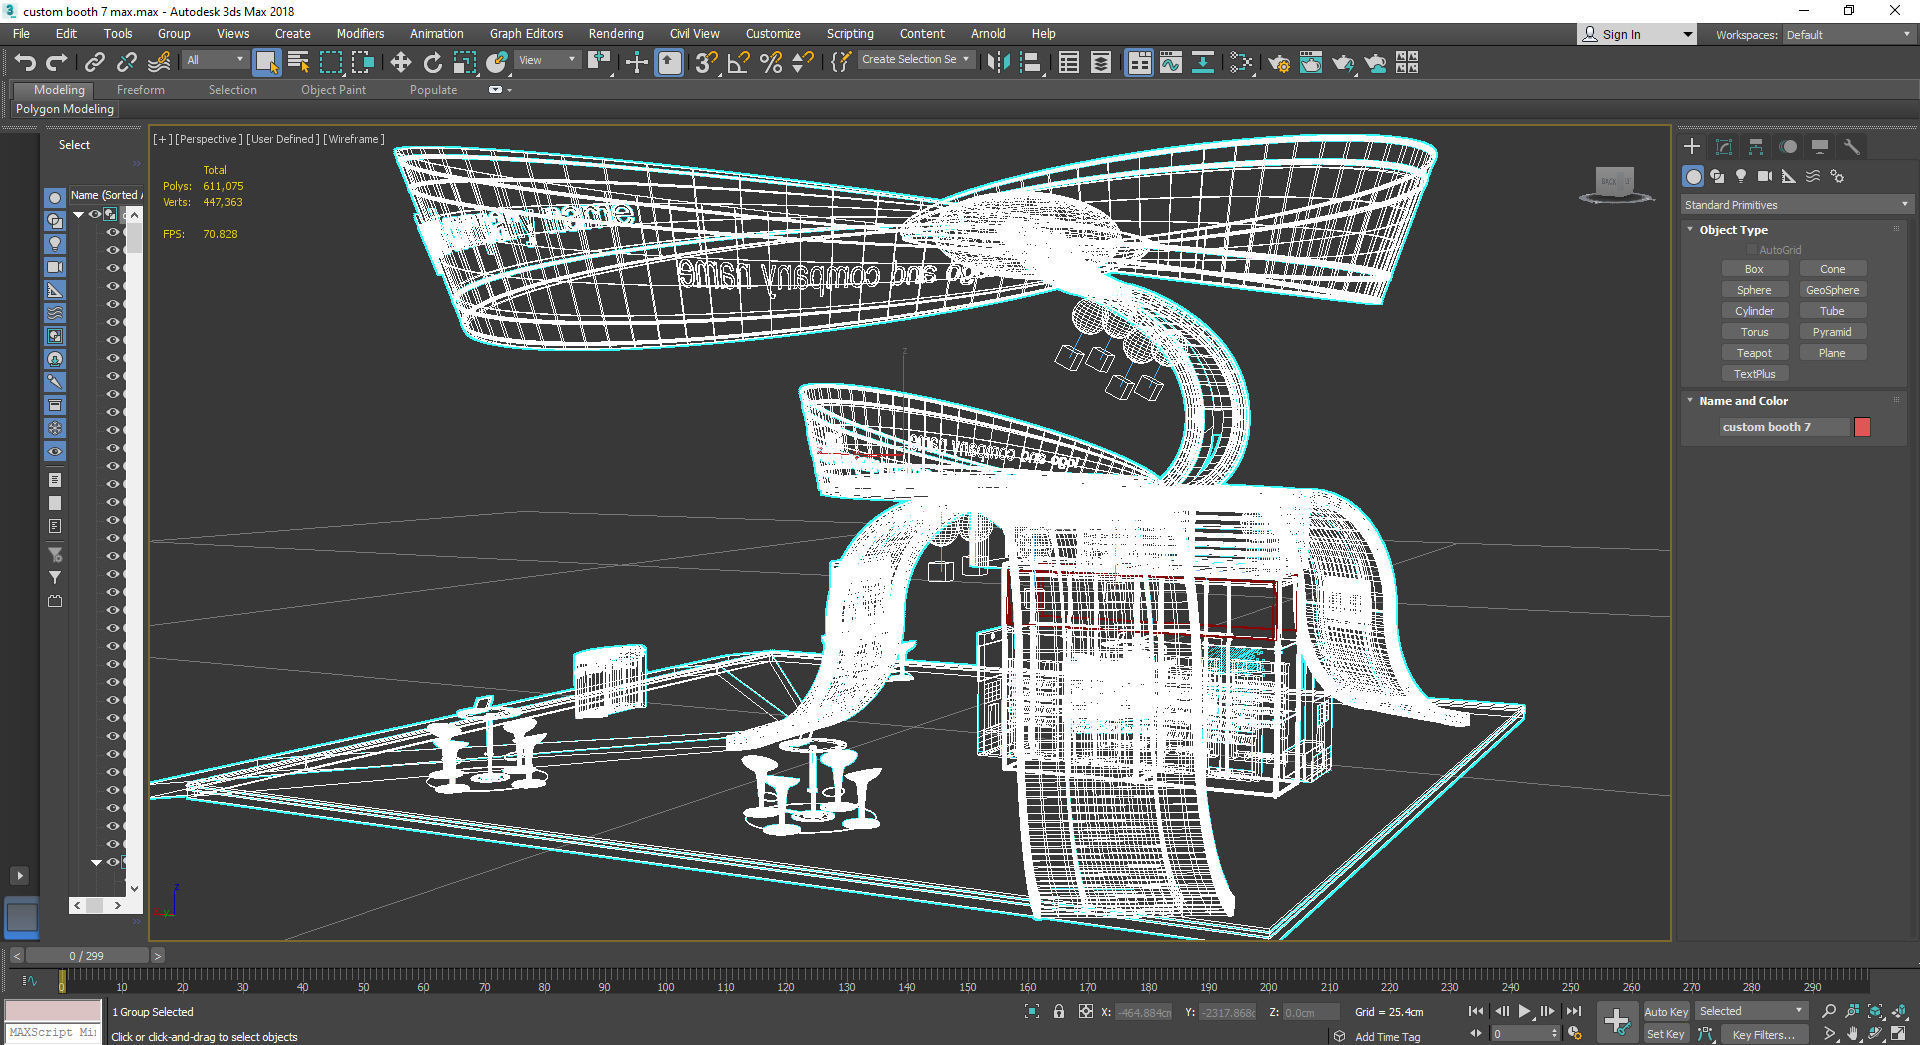Collapse the Object Type rollout
Viewport: 1920px width, 1045px height.
(x=1690, y=230)
